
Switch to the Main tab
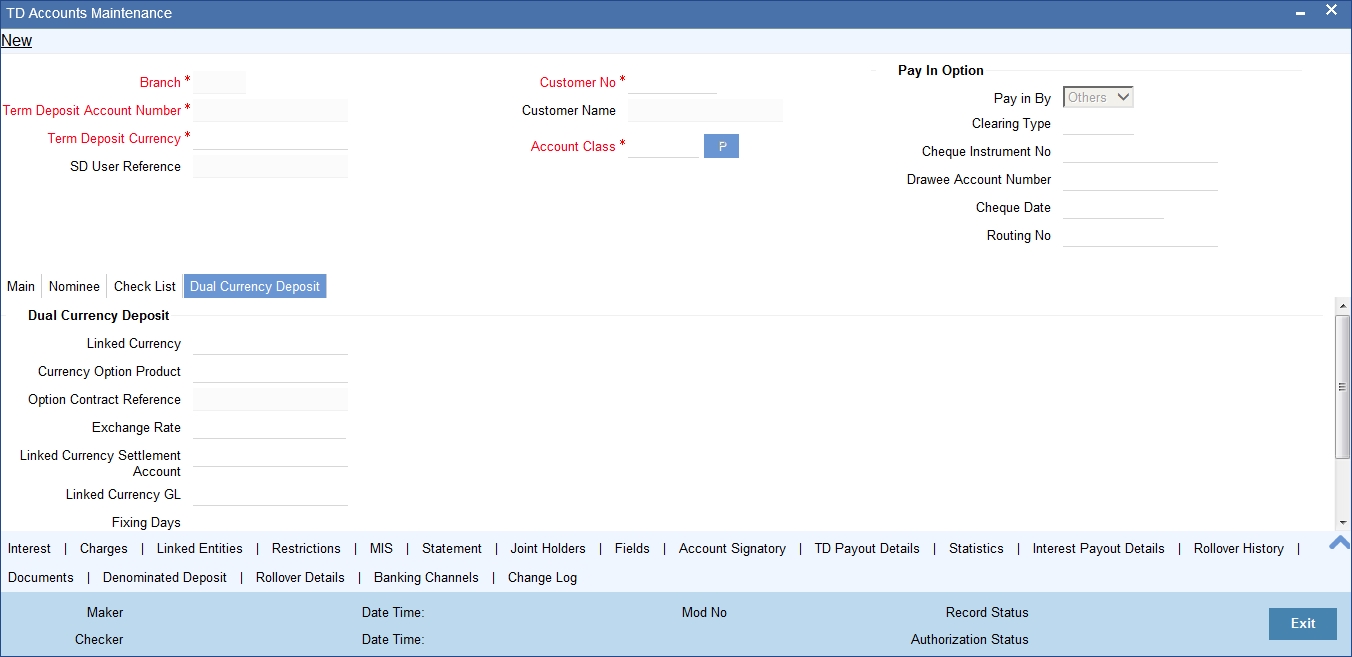(21, 286)
